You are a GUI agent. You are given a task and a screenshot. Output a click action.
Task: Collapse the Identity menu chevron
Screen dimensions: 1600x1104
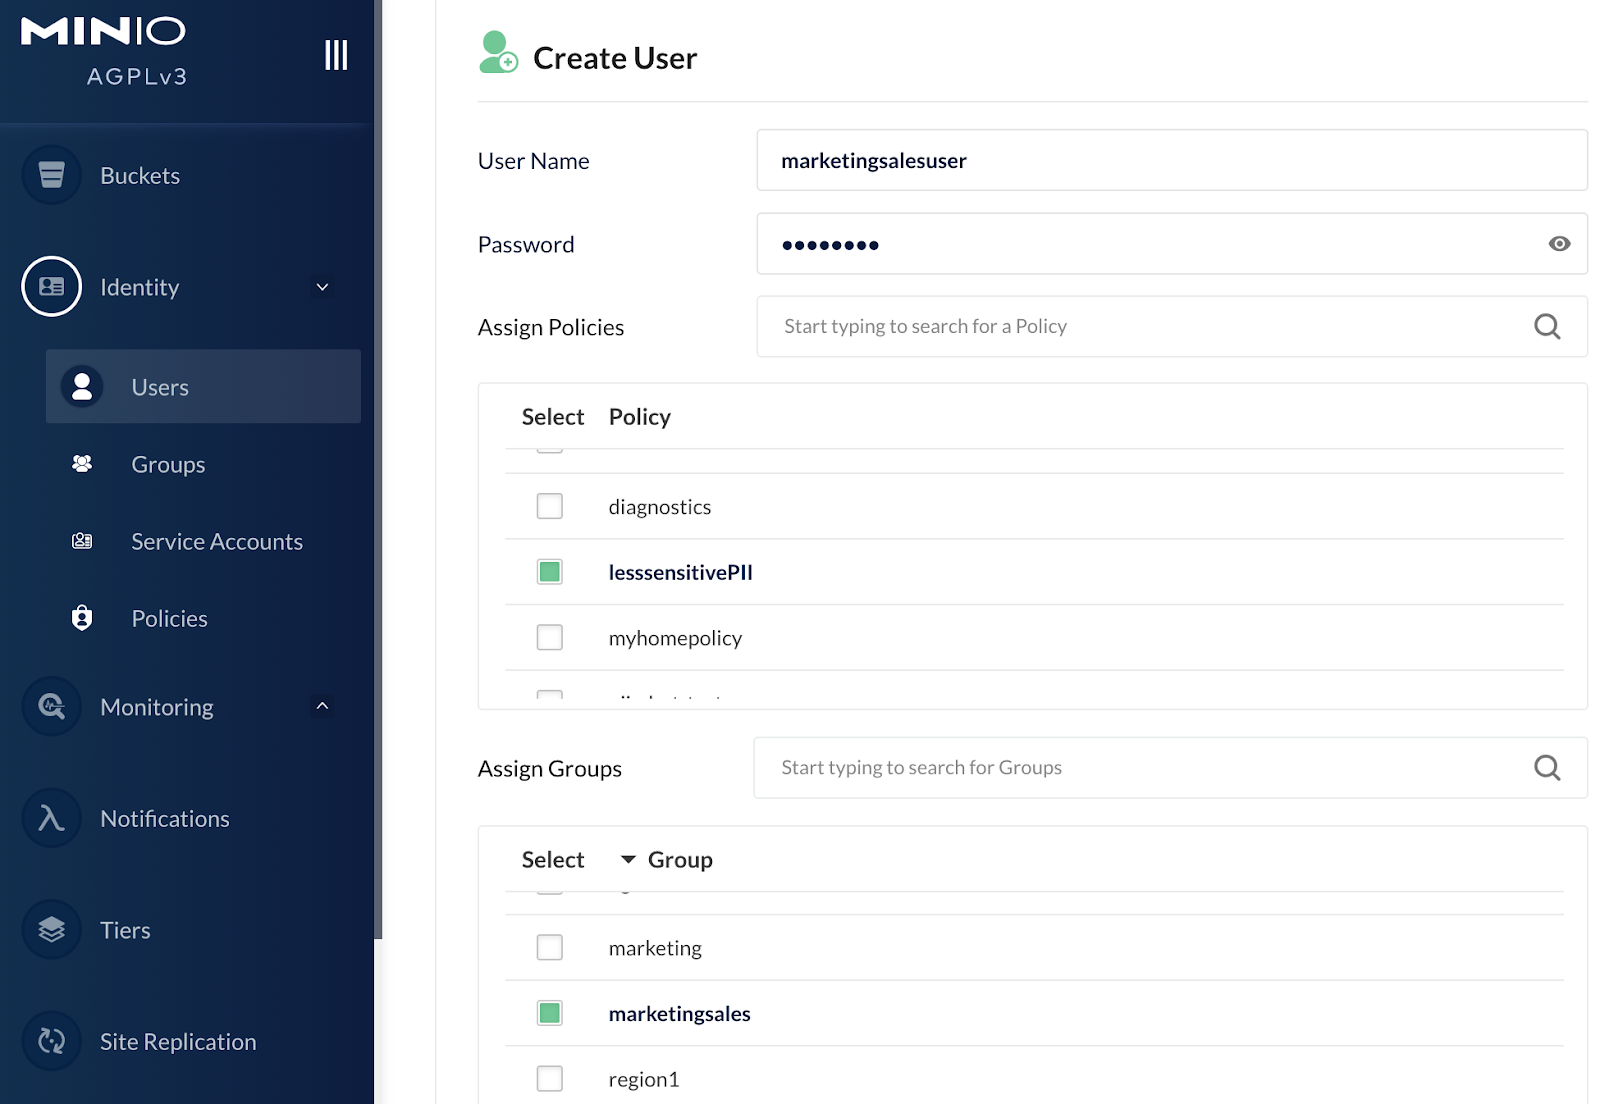pyautogui.click(x=322, y=288)
